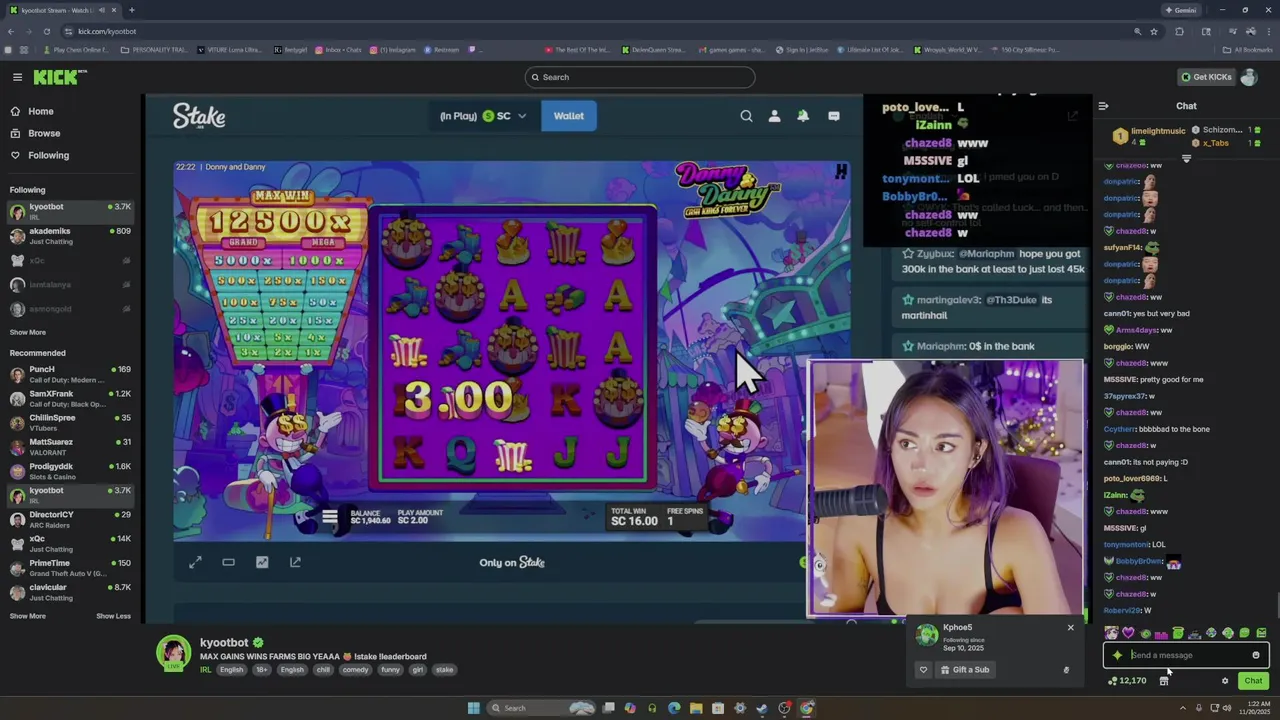Focus the Send a message chat input
Image resolution: width=1280 pixels, height=720 pixels.
pyautogui.click(x=1187, y=655)
